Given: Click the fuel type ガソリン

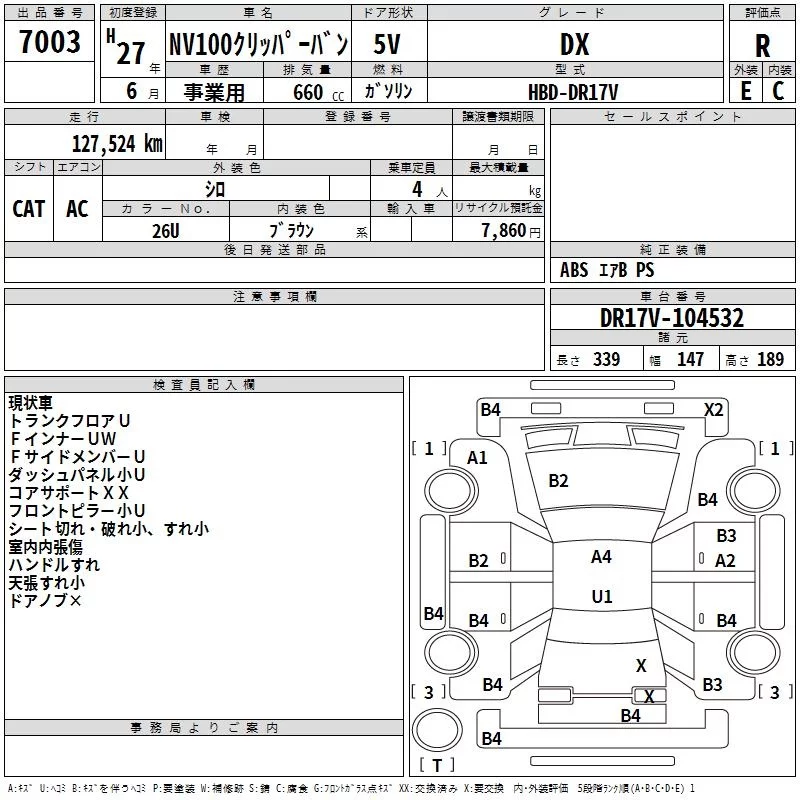Looking at the screenshot, I should coord(388,91).
